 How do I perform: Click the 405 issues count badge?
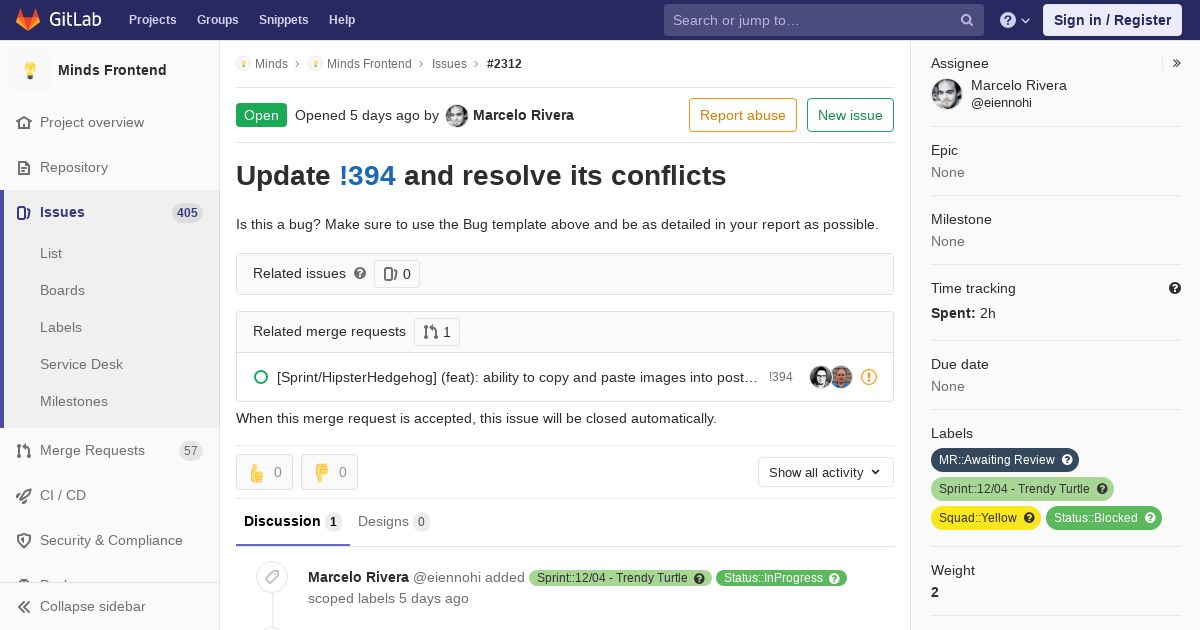tap(187, 212)
